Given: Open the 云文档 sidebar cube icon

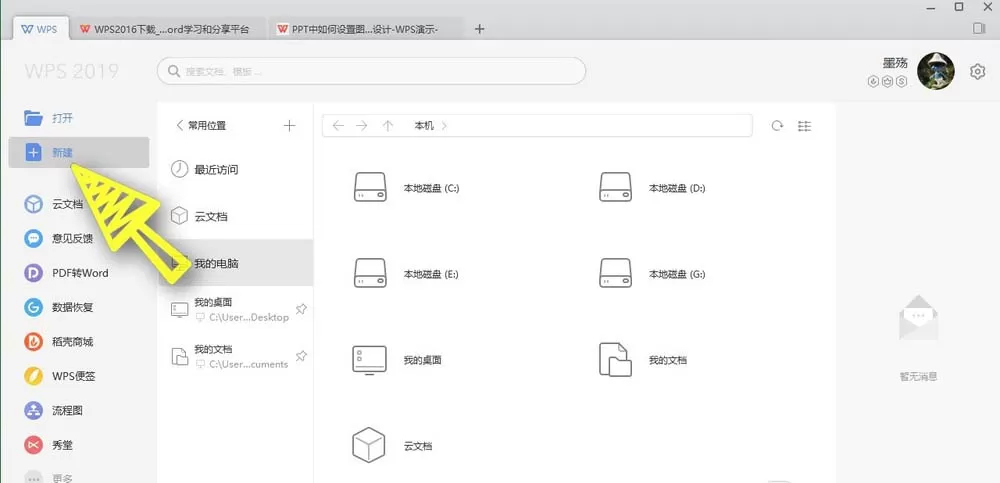Looking at the screenshot, I should click(x=33, y=204).
